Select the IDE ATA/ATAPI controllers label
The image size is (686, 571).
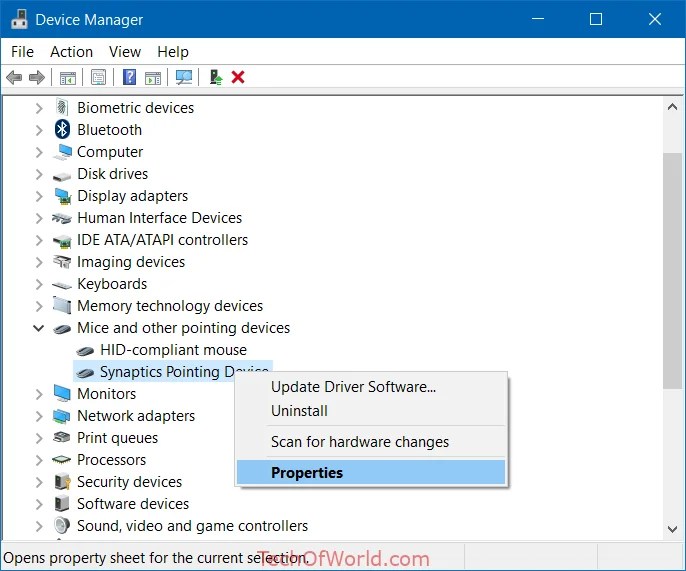[162, 240]
